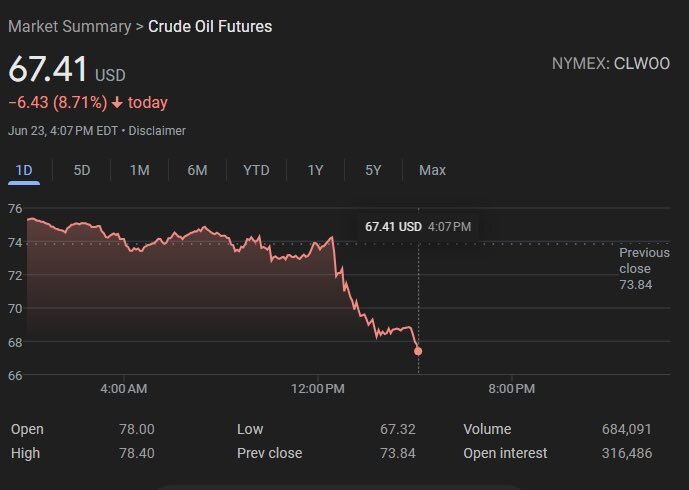This screenshot has width=689, height=490.
Task: Click the Crude Oil Futures title
Action: click(210, 26)
